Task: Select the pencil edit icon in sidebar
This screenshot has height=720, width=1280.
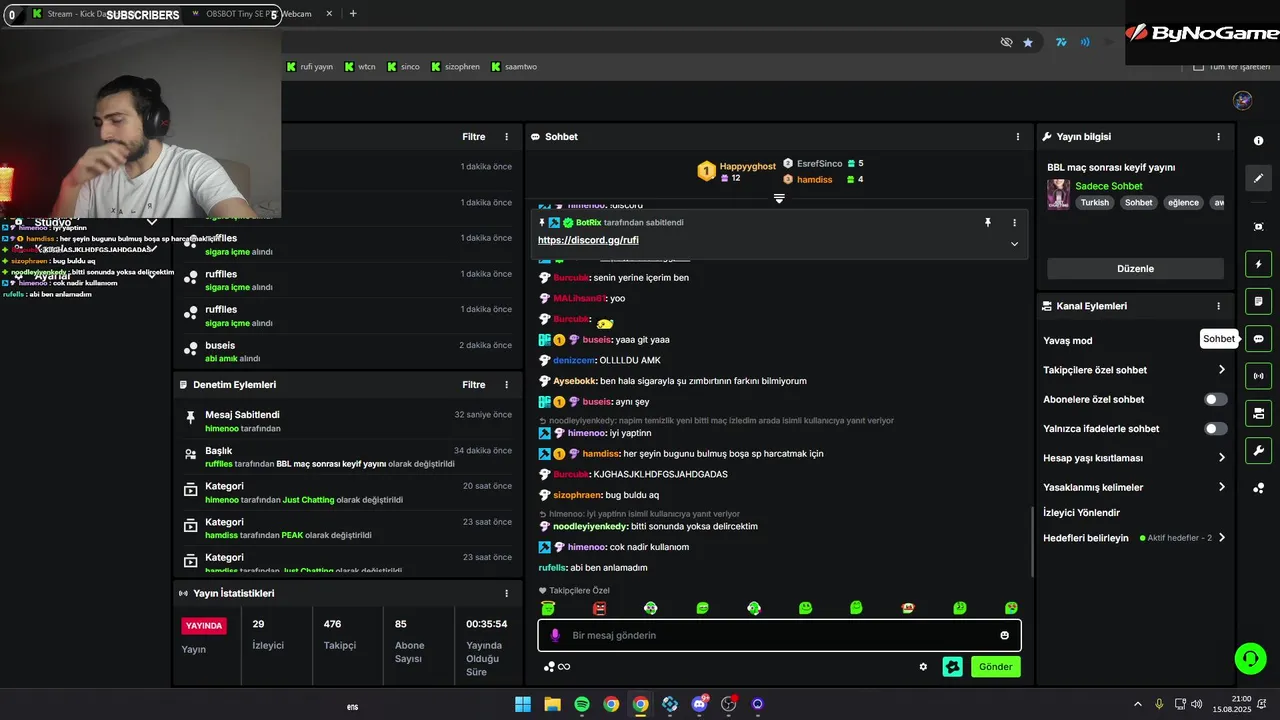Action: (x=1258, y=178)
